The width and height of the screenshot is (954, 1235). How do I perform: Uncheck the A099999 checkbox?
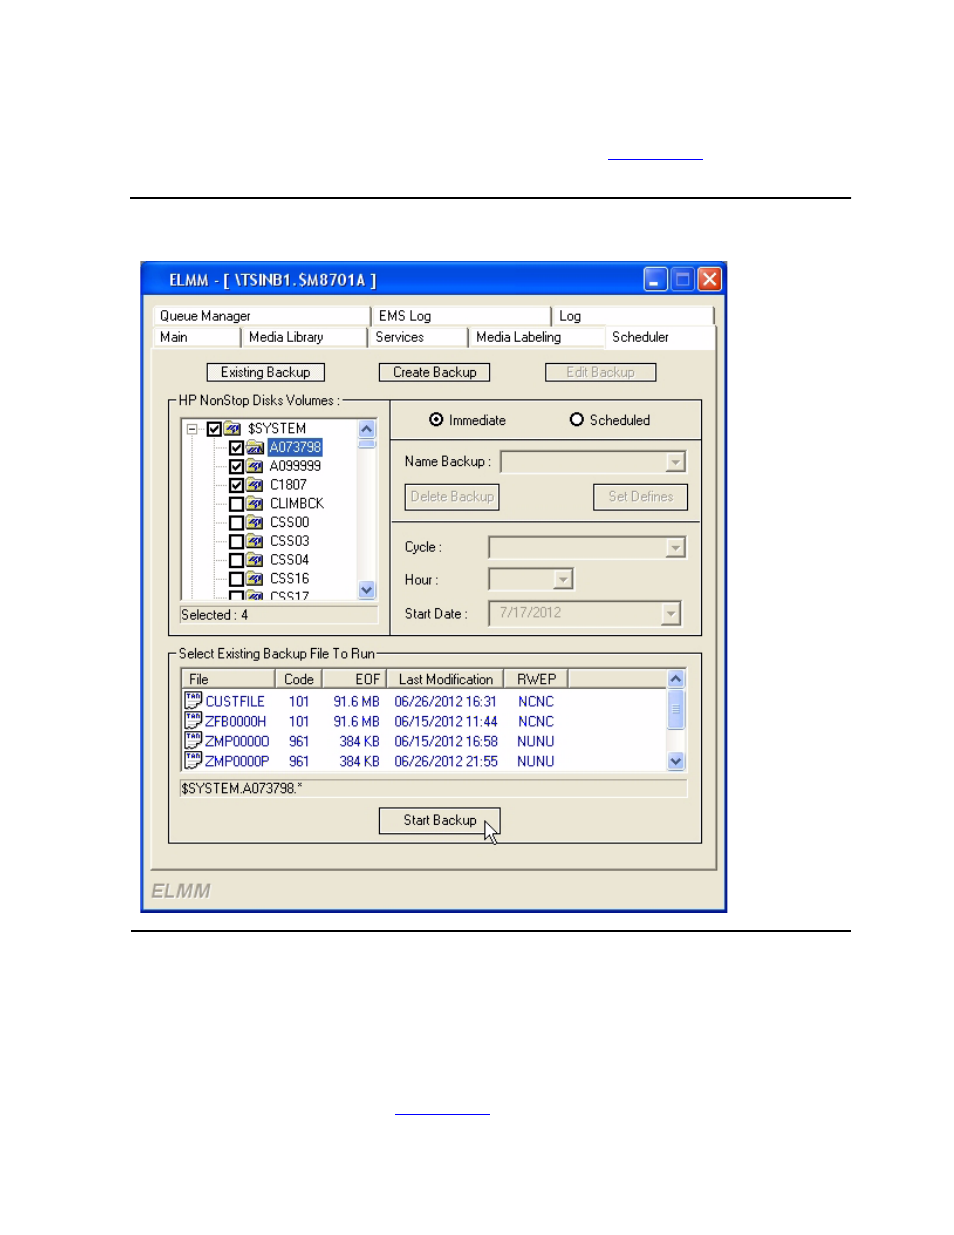pyautogui.click(x=236, y=467)
